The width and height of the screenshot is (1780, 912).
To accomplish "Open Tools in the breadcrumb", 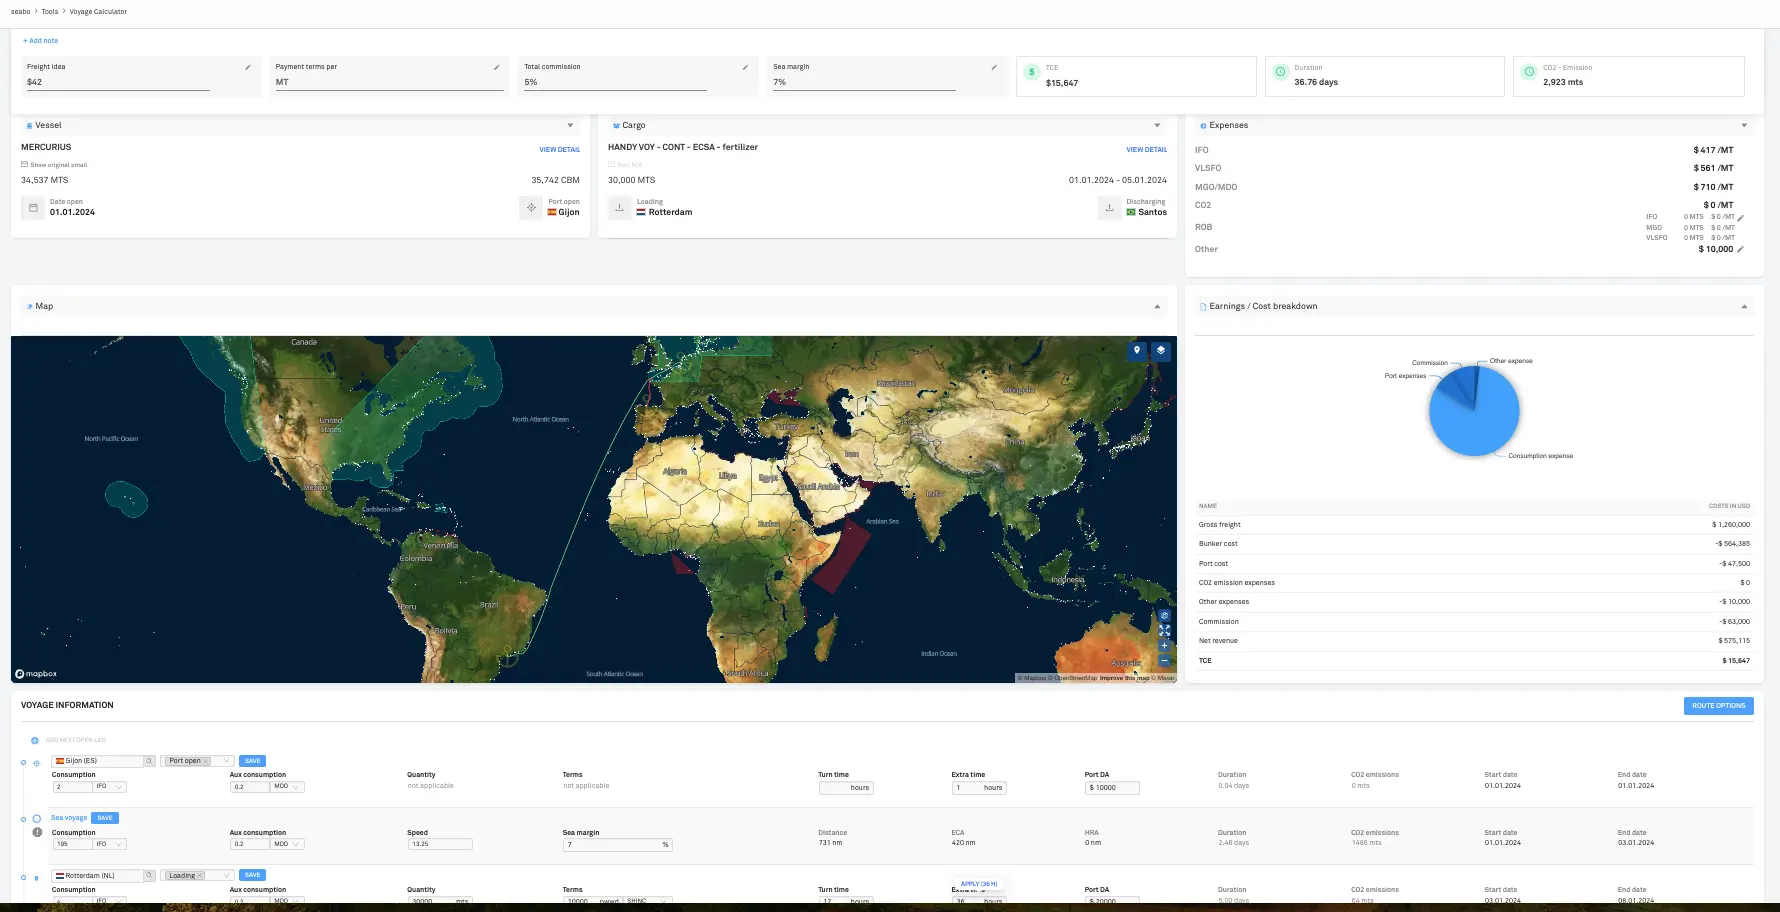I will (50, 12).
